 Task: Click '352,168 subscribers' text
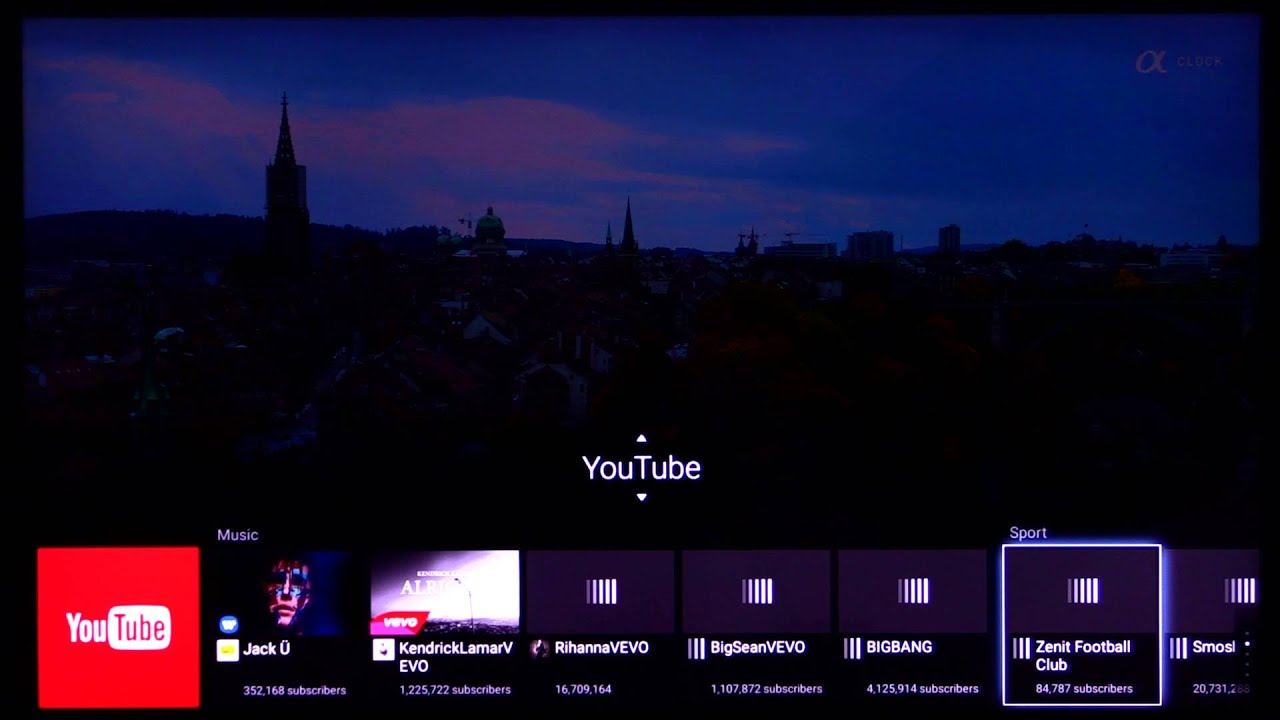[295, 690]
